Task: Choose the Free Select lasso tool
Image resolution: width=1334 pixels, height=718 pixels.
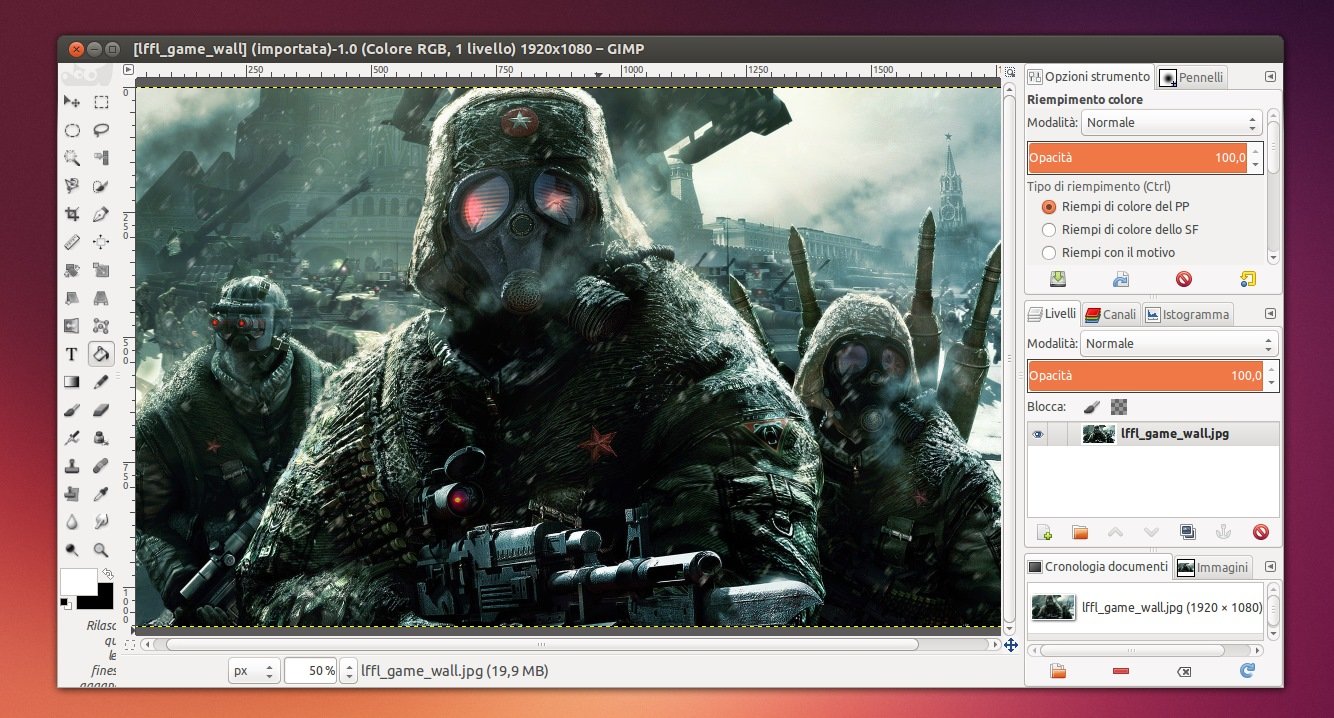Action: 101,130
